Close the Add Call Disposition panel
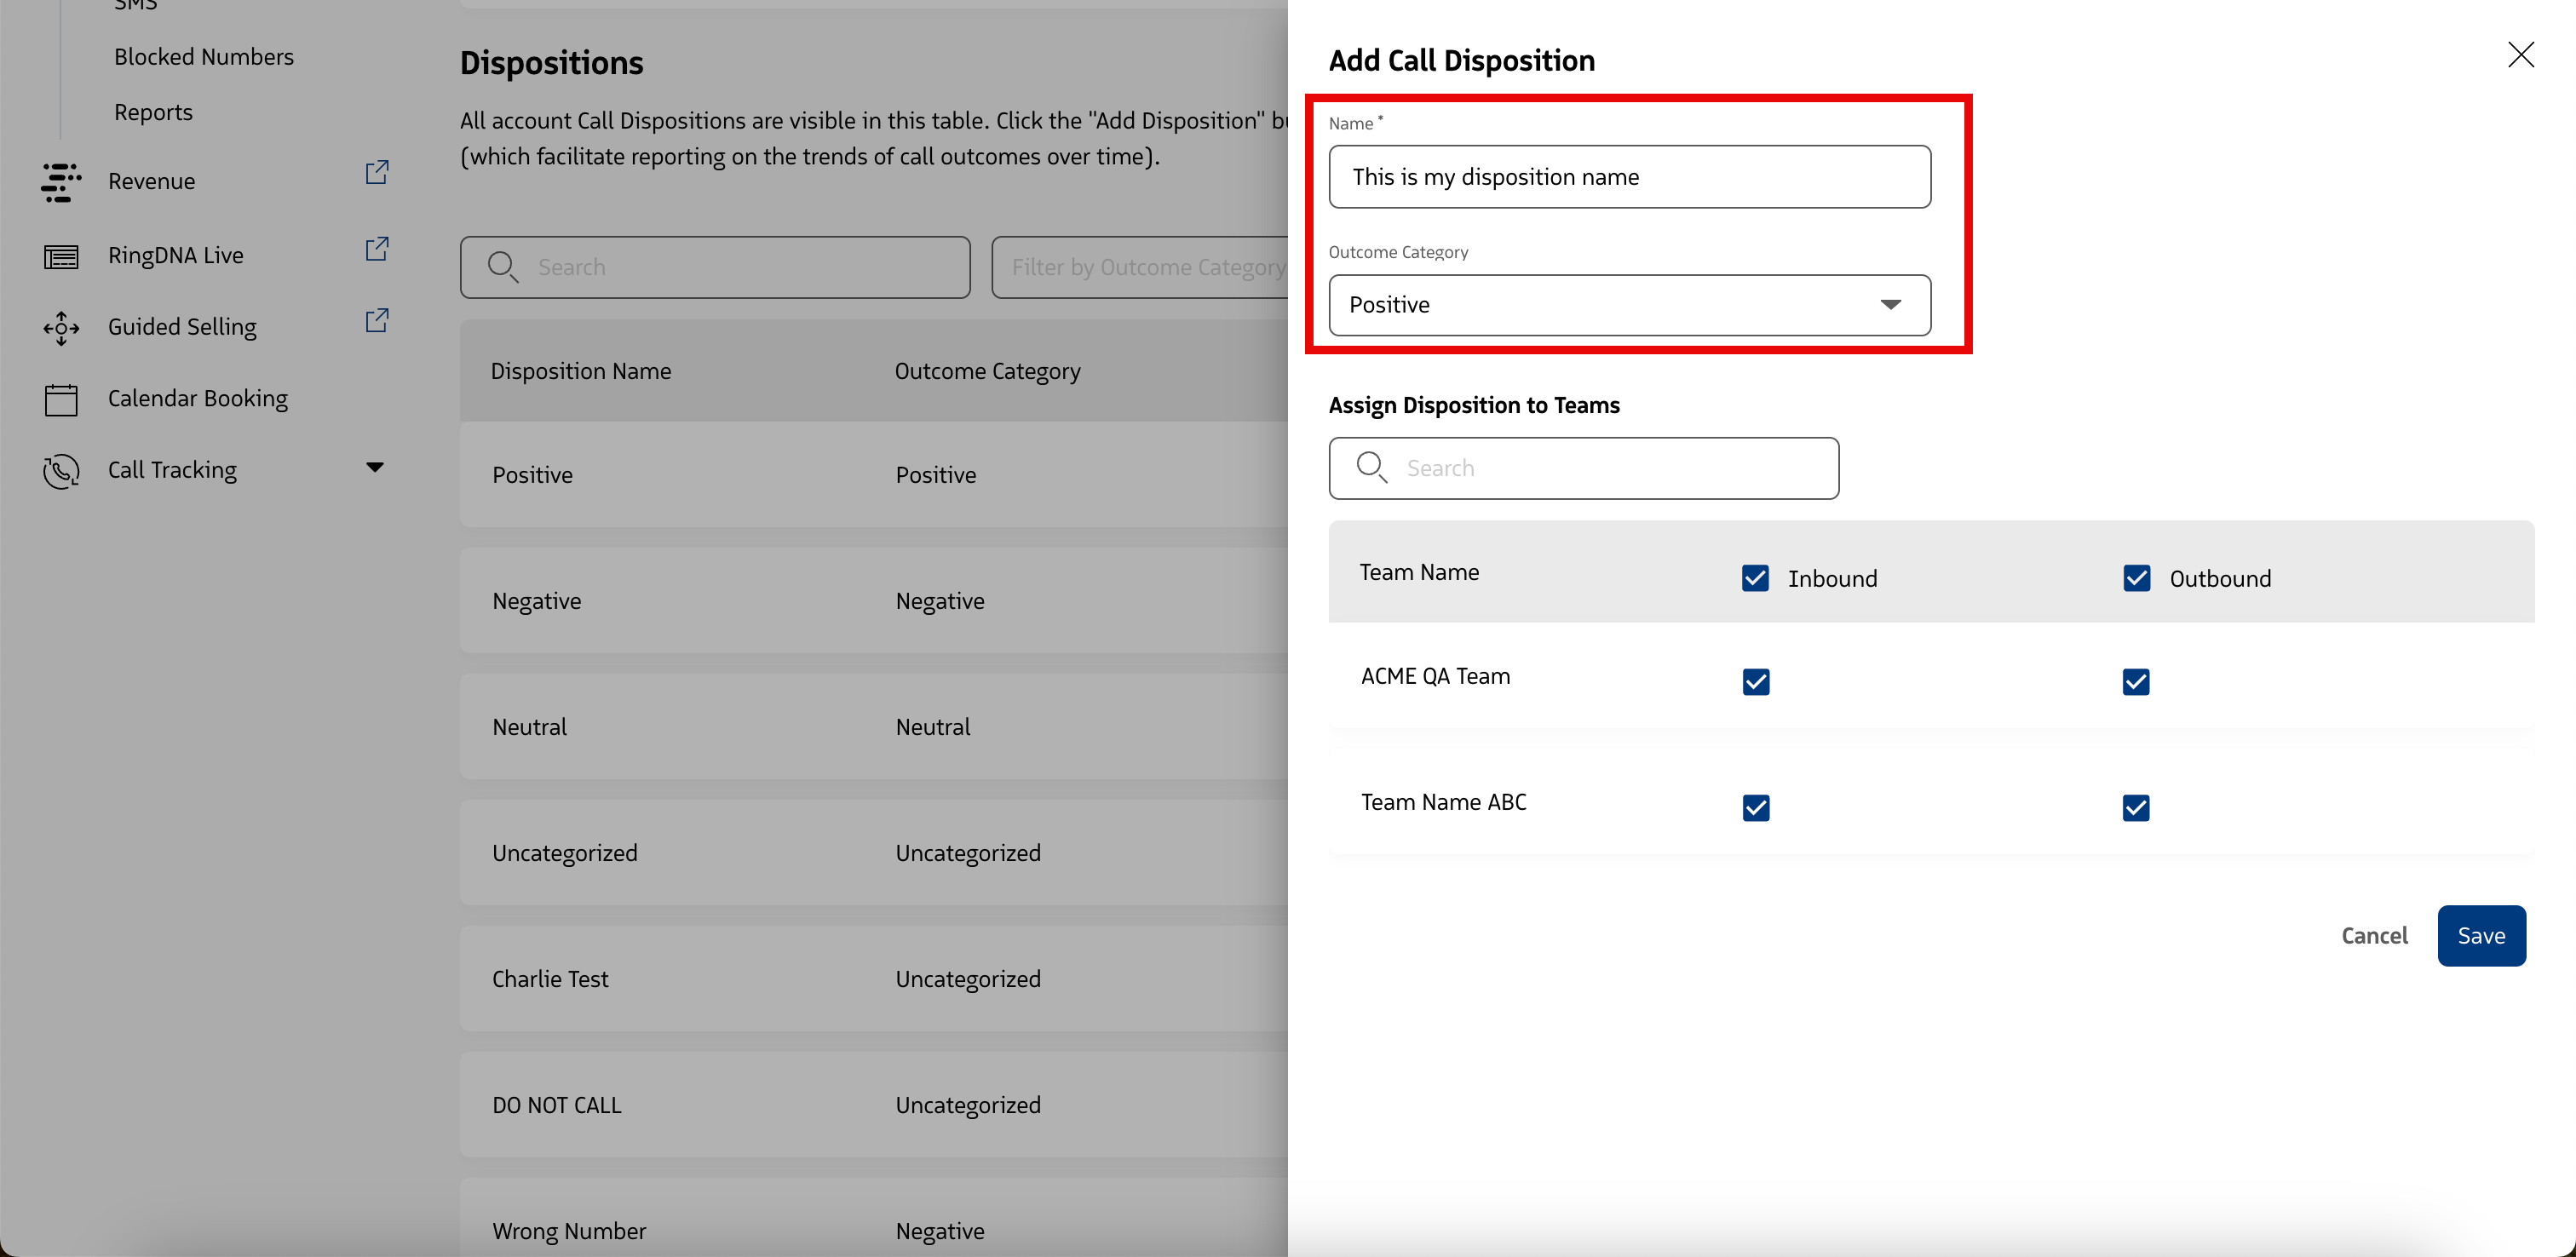 (x=2520, y=55)
